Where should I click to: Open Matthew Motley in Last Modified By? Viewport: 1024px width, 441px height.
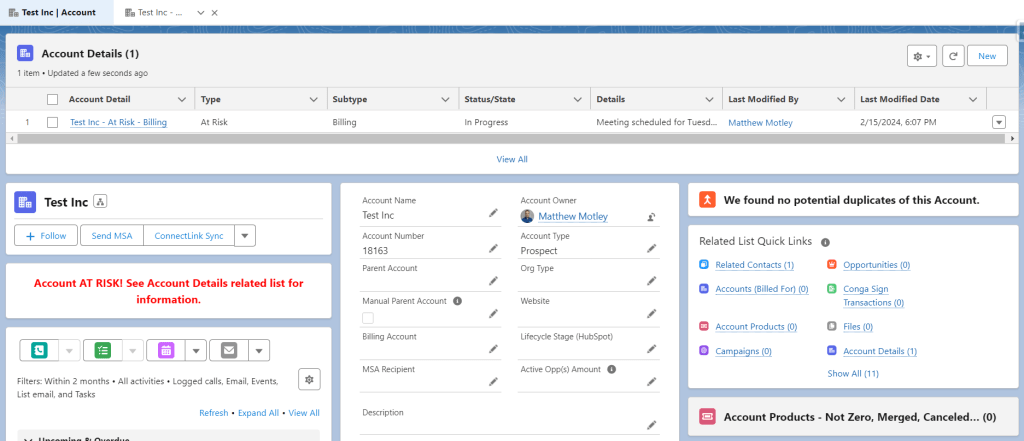760,122
